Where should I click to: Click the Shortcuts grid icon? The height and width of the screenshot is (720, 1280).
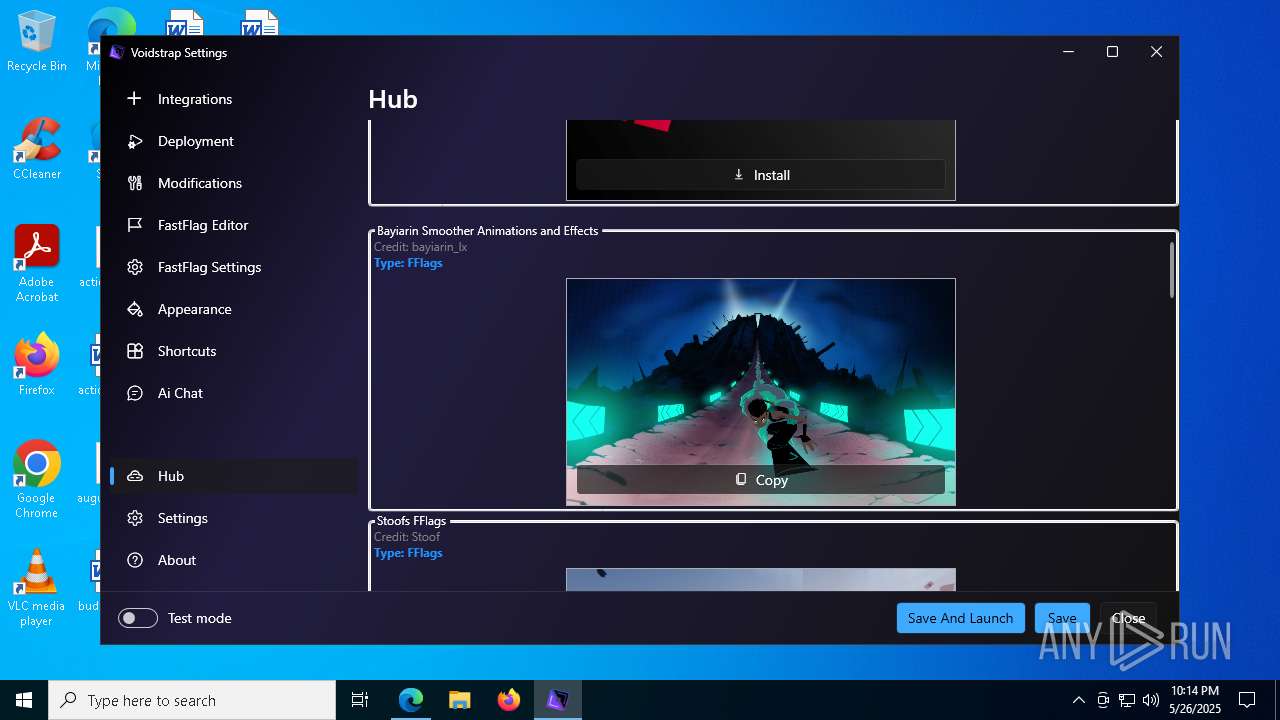(x=135, y=351)
